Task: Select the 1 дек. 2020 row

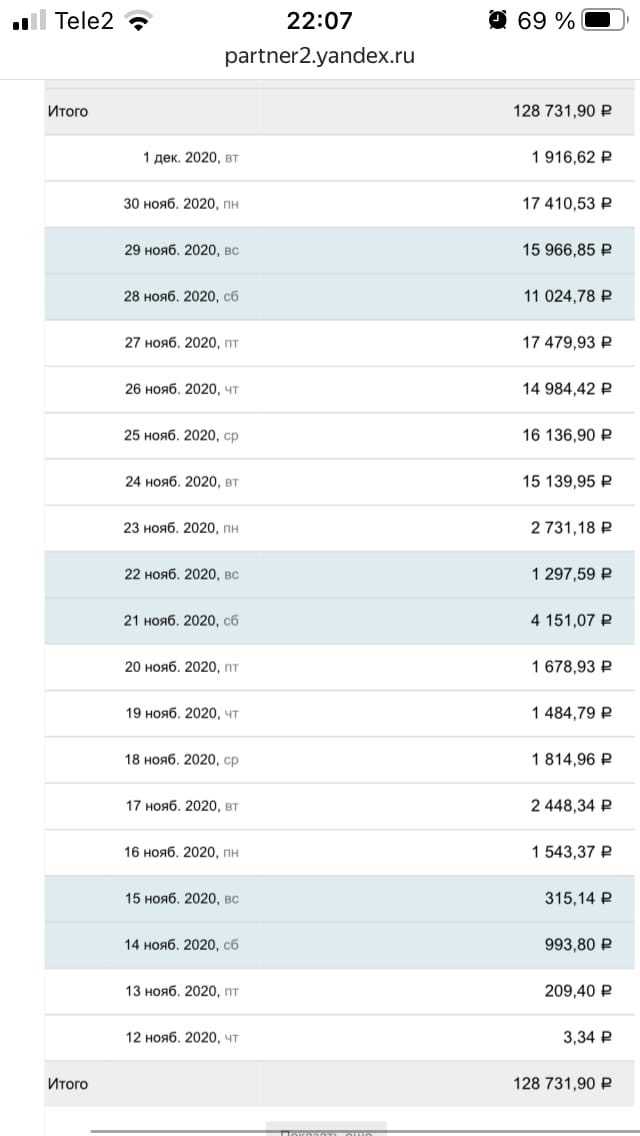Action: tap(339, 157)
